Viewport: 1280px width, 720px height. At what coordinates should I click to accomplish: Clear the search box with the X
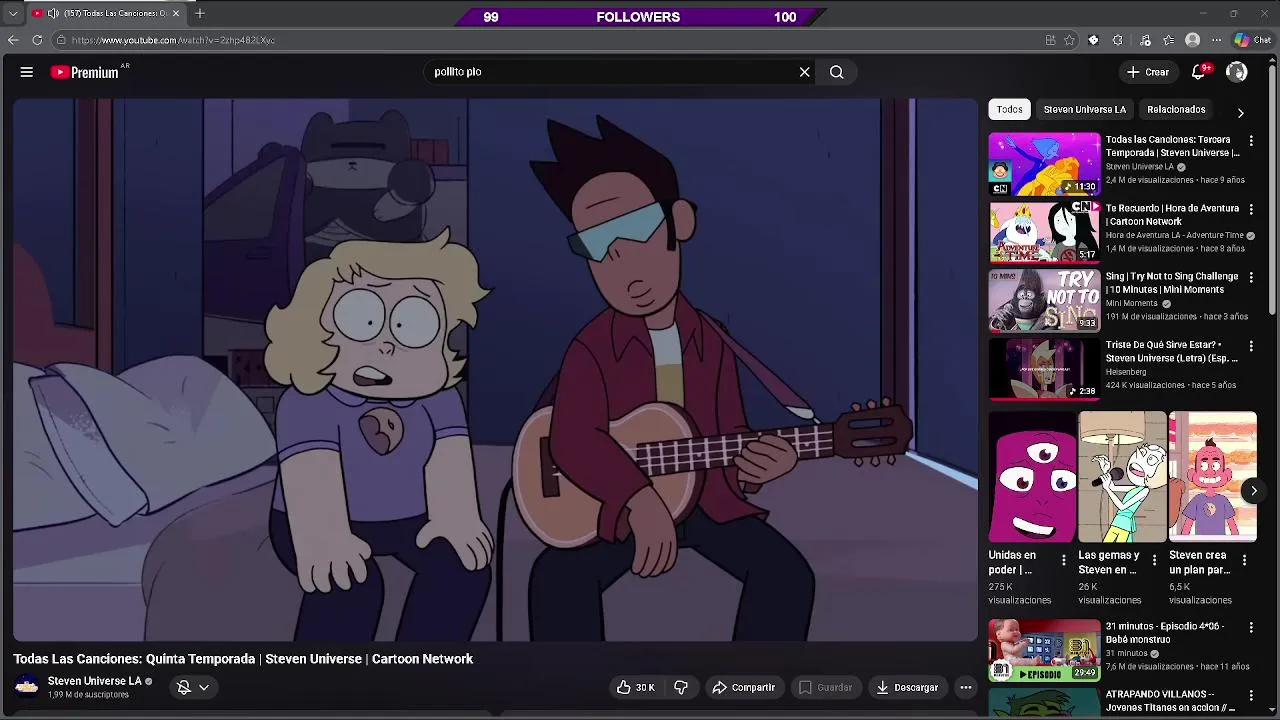tap(804, 72)
